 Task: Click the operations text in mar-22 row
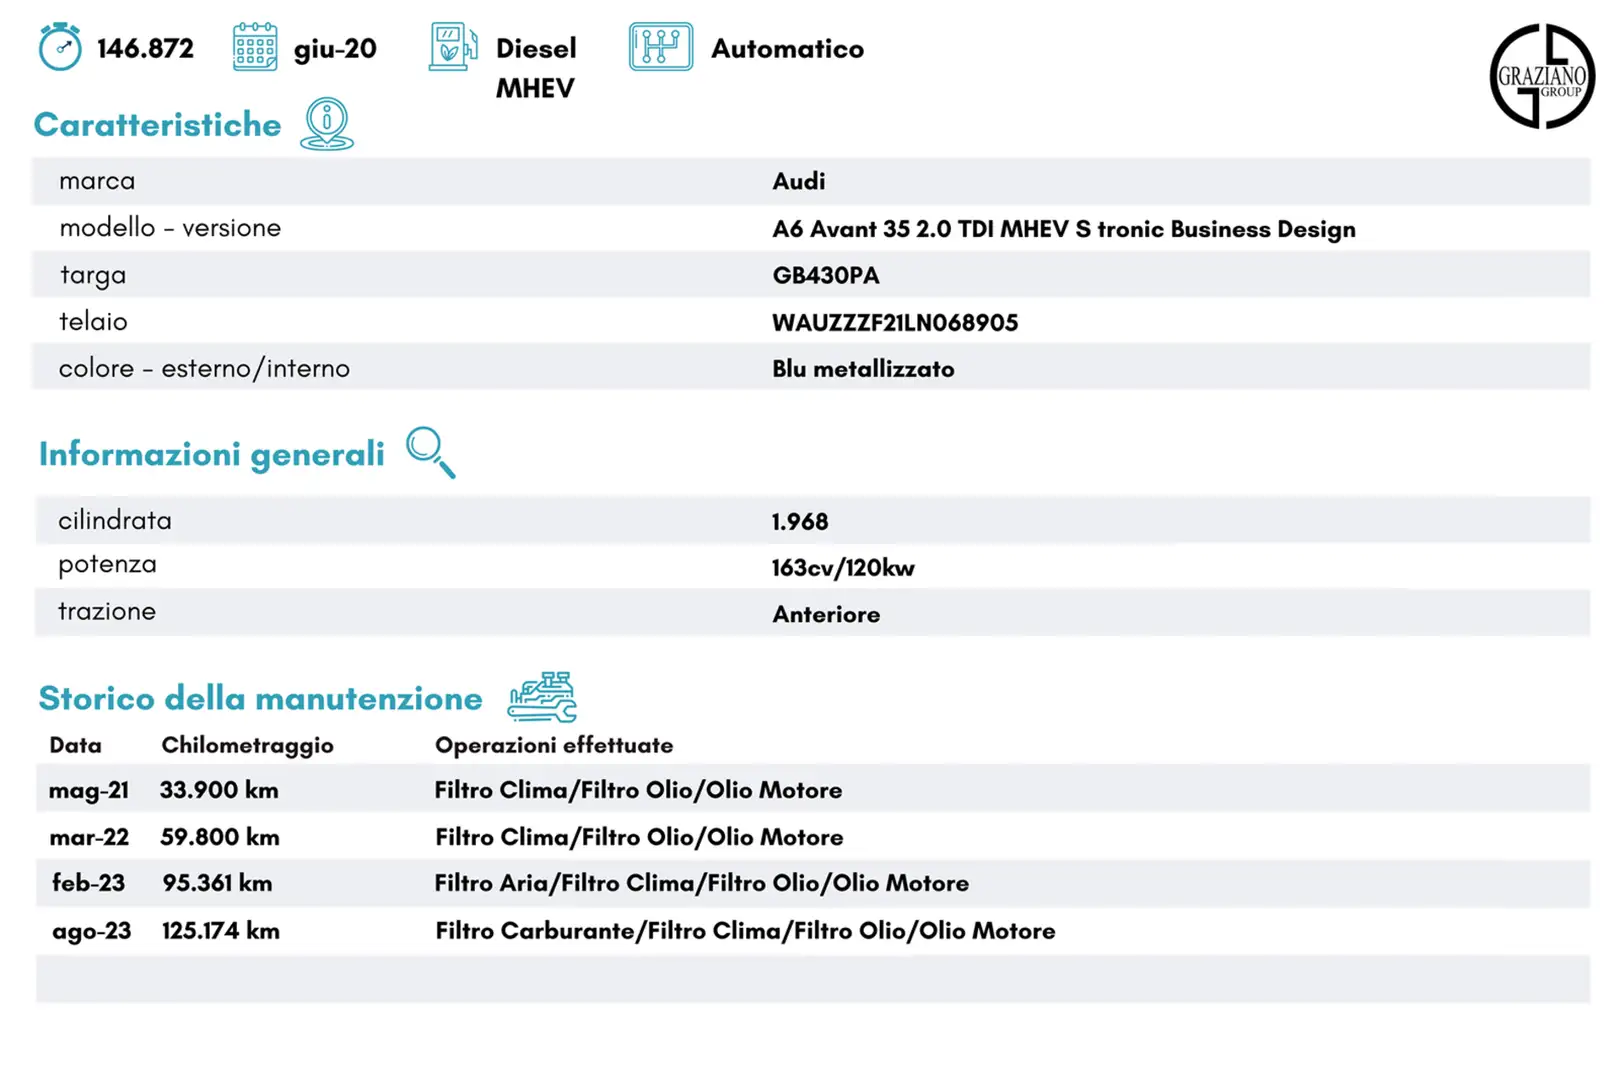coord(639,837)
